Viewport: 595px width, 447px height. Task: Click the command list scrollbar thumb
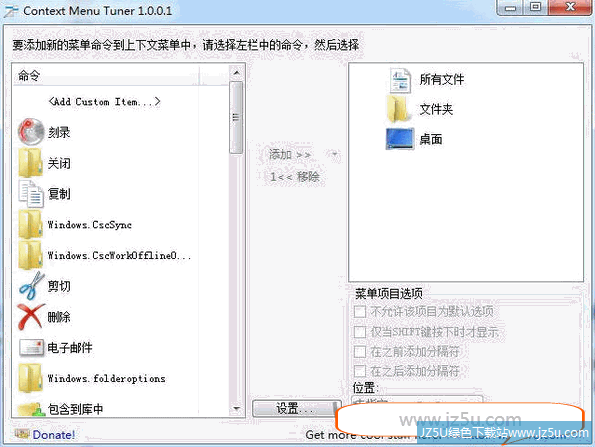[x=236, y=118]
